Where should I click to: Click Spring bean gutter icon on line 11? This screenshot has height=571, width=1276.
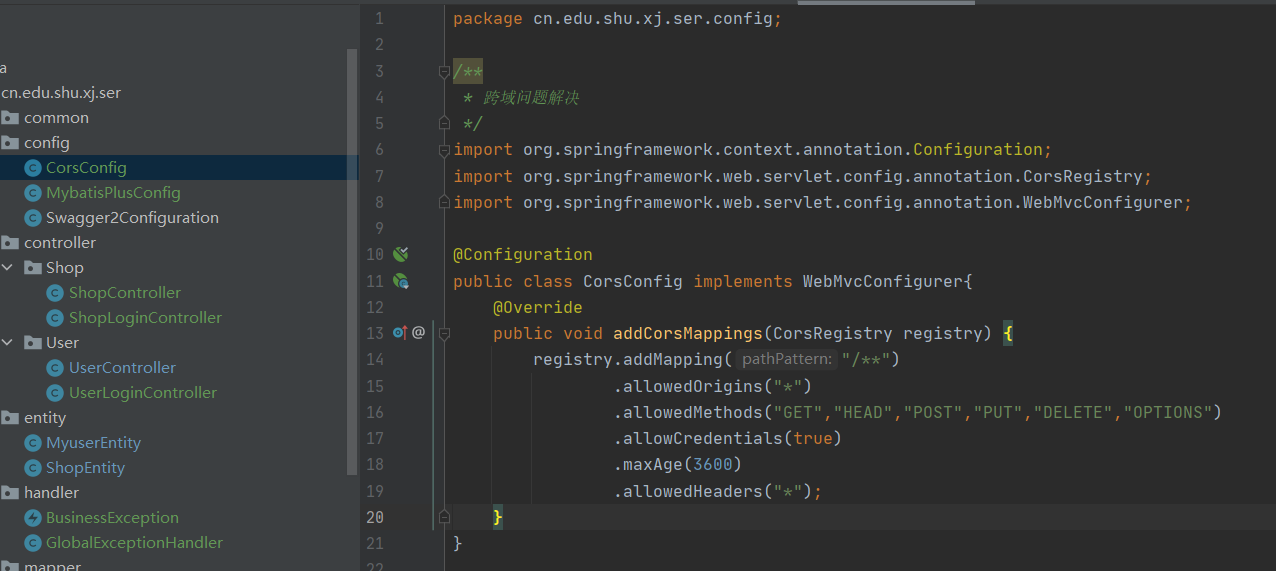coord(400,281)
